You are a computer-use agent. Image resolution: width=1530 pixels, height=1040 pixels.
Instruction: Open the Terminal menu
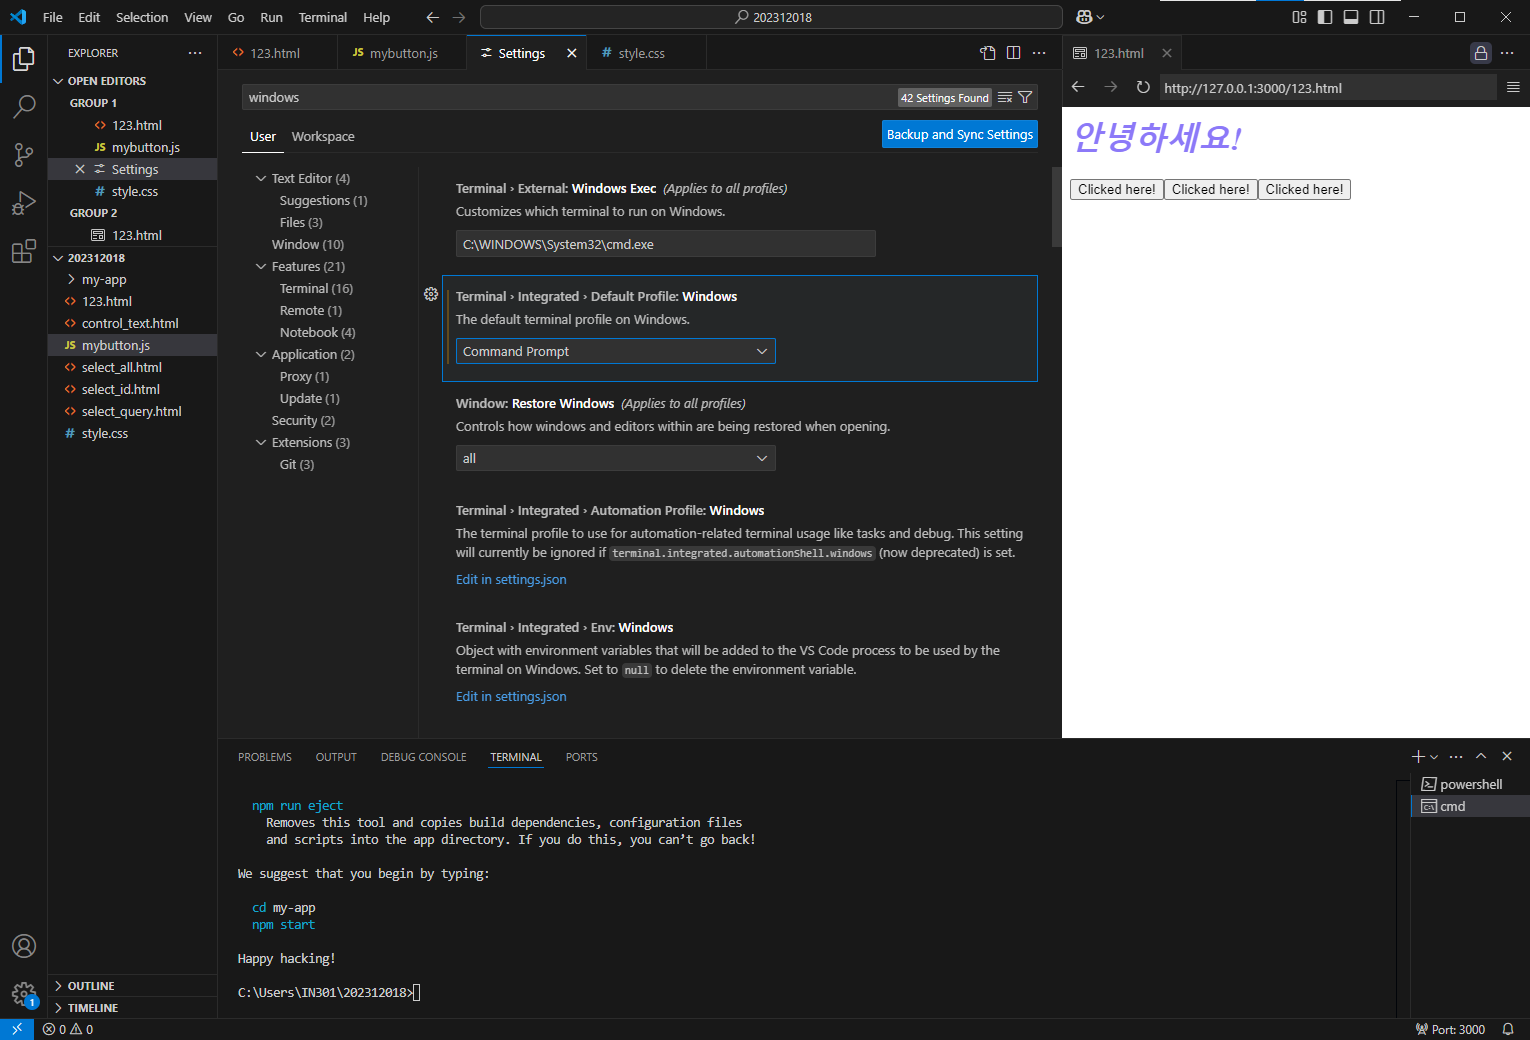click(x=323, y=17)
